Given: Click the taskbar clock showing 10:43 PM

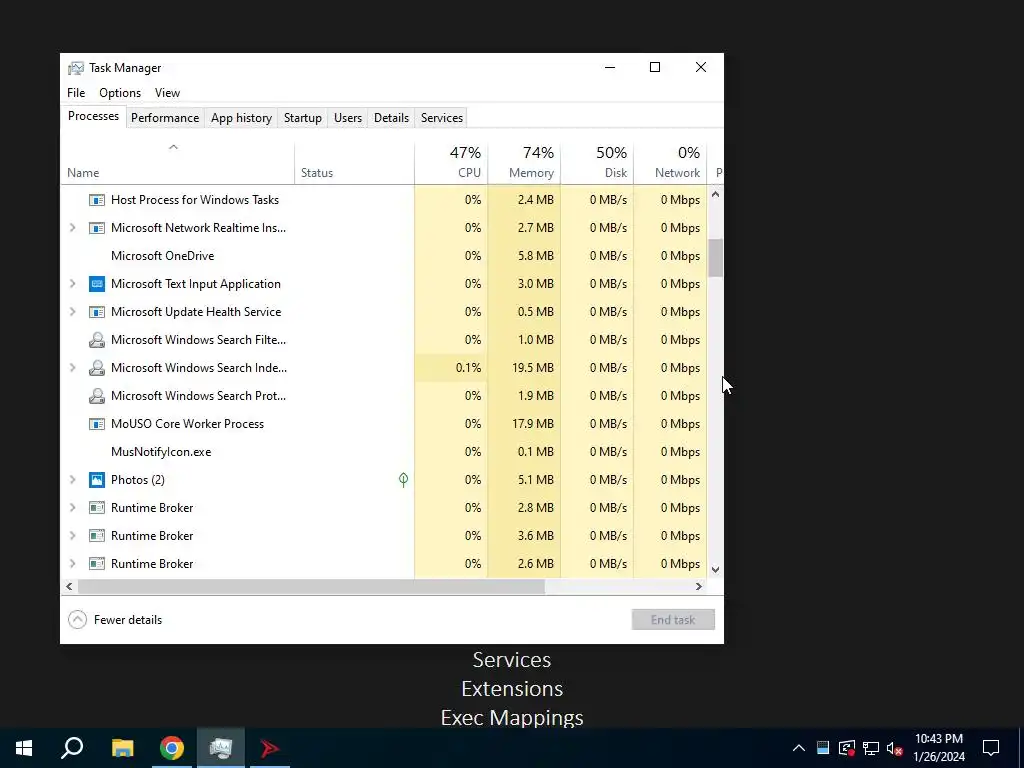Looking at the screenshot, I should pyautogui.click(x=939, y=748).
